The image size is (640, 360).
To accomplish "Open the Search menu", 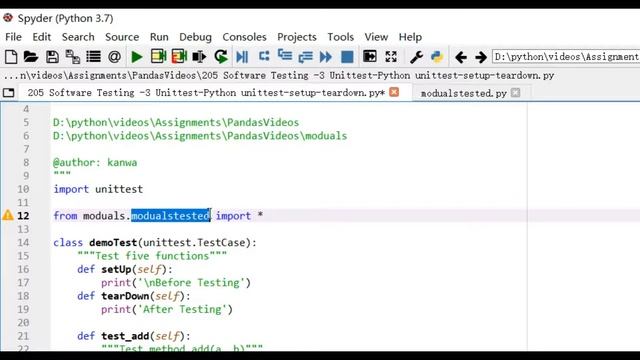I will pos(78,37).
